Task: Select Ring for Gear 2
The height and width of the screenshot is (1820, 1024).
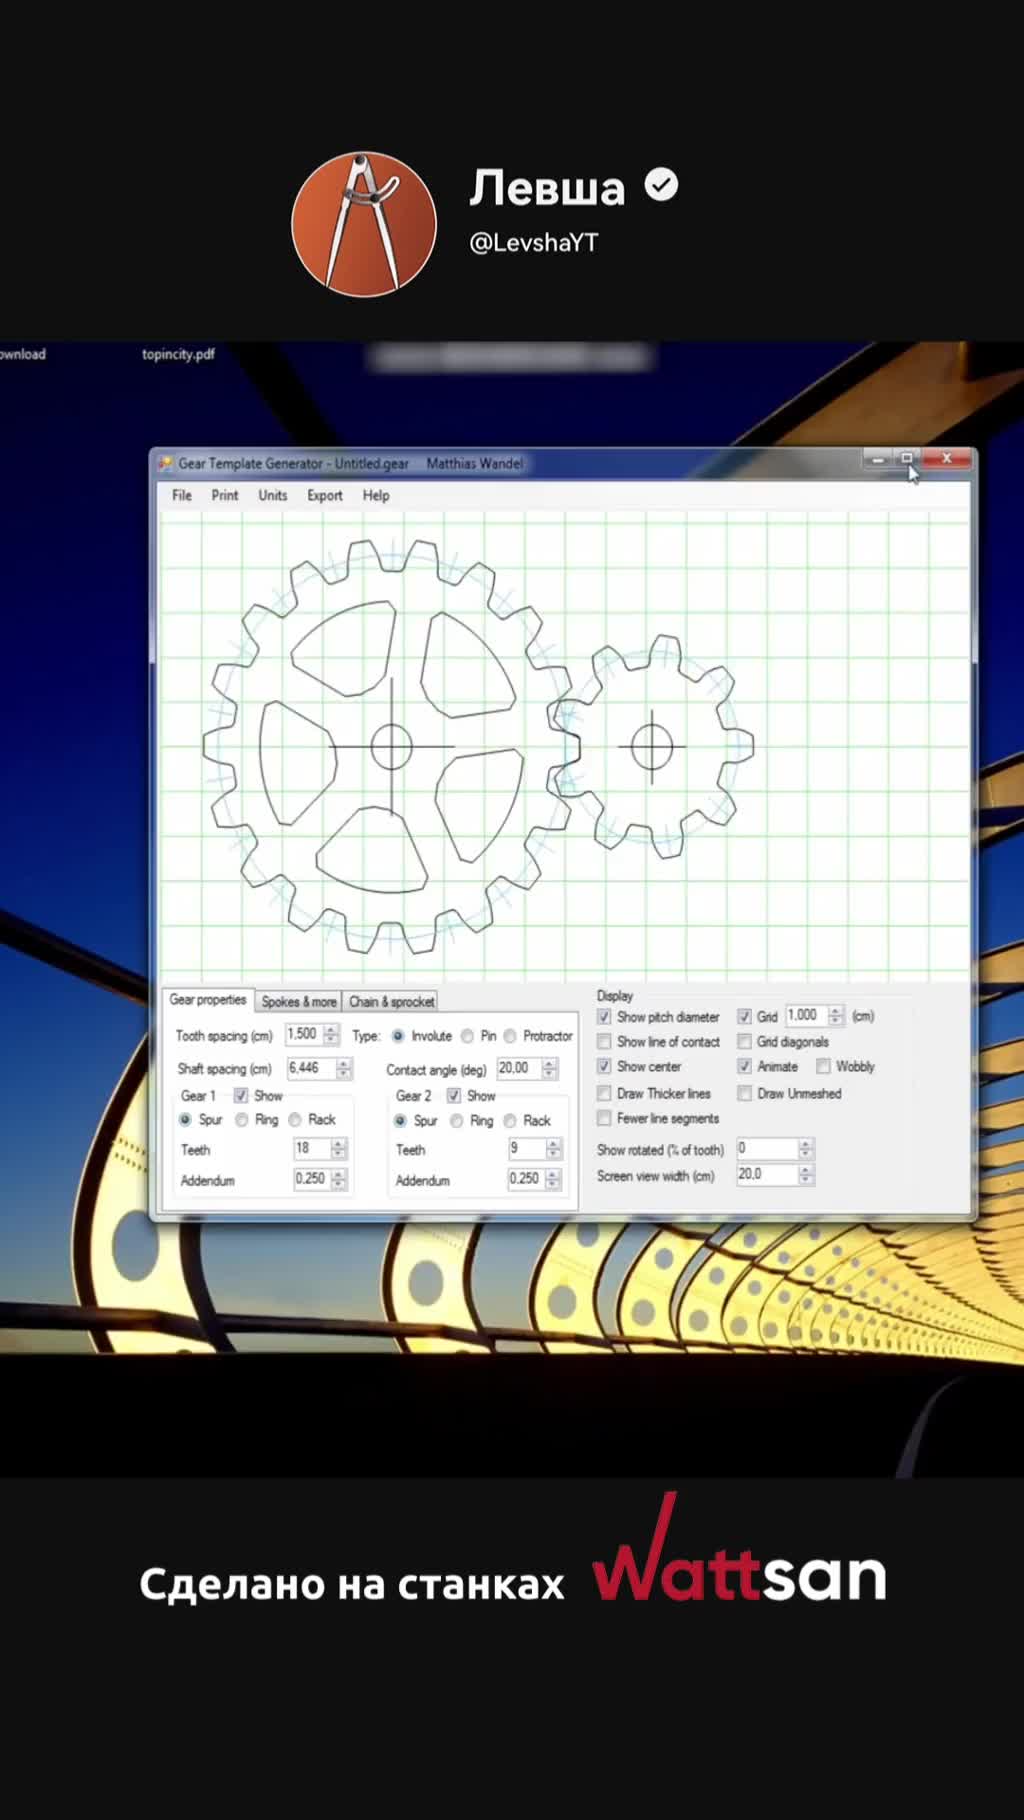Action: point(456,1120)
